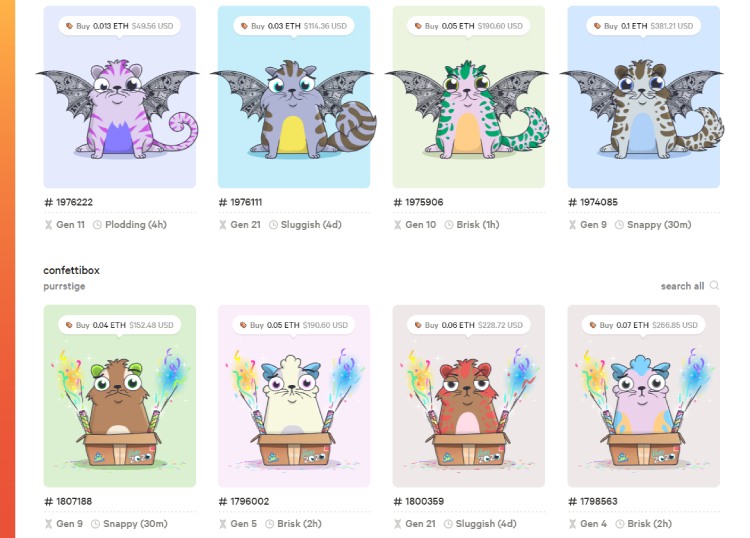The width and height of the screenshot is (750, 538).
Task: Click price tag icon on 0.07 ETH buy button
Action: [x=593, y=325]
